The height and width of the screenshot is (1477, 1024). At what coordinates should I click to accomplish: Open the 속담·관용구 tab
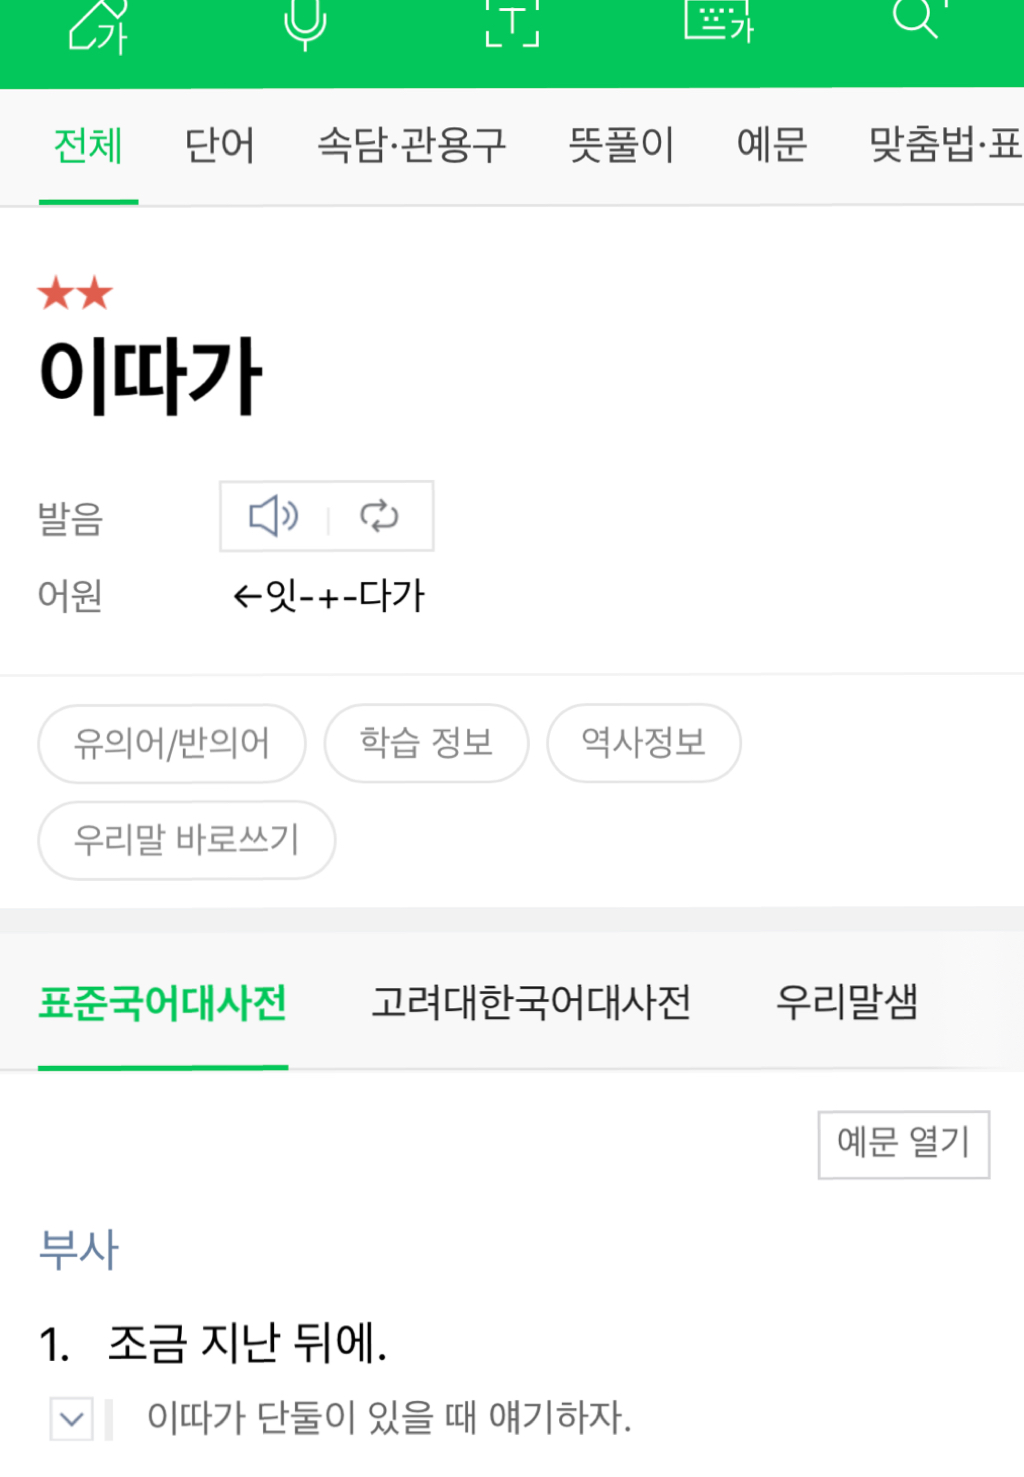(x=411, y=147)
